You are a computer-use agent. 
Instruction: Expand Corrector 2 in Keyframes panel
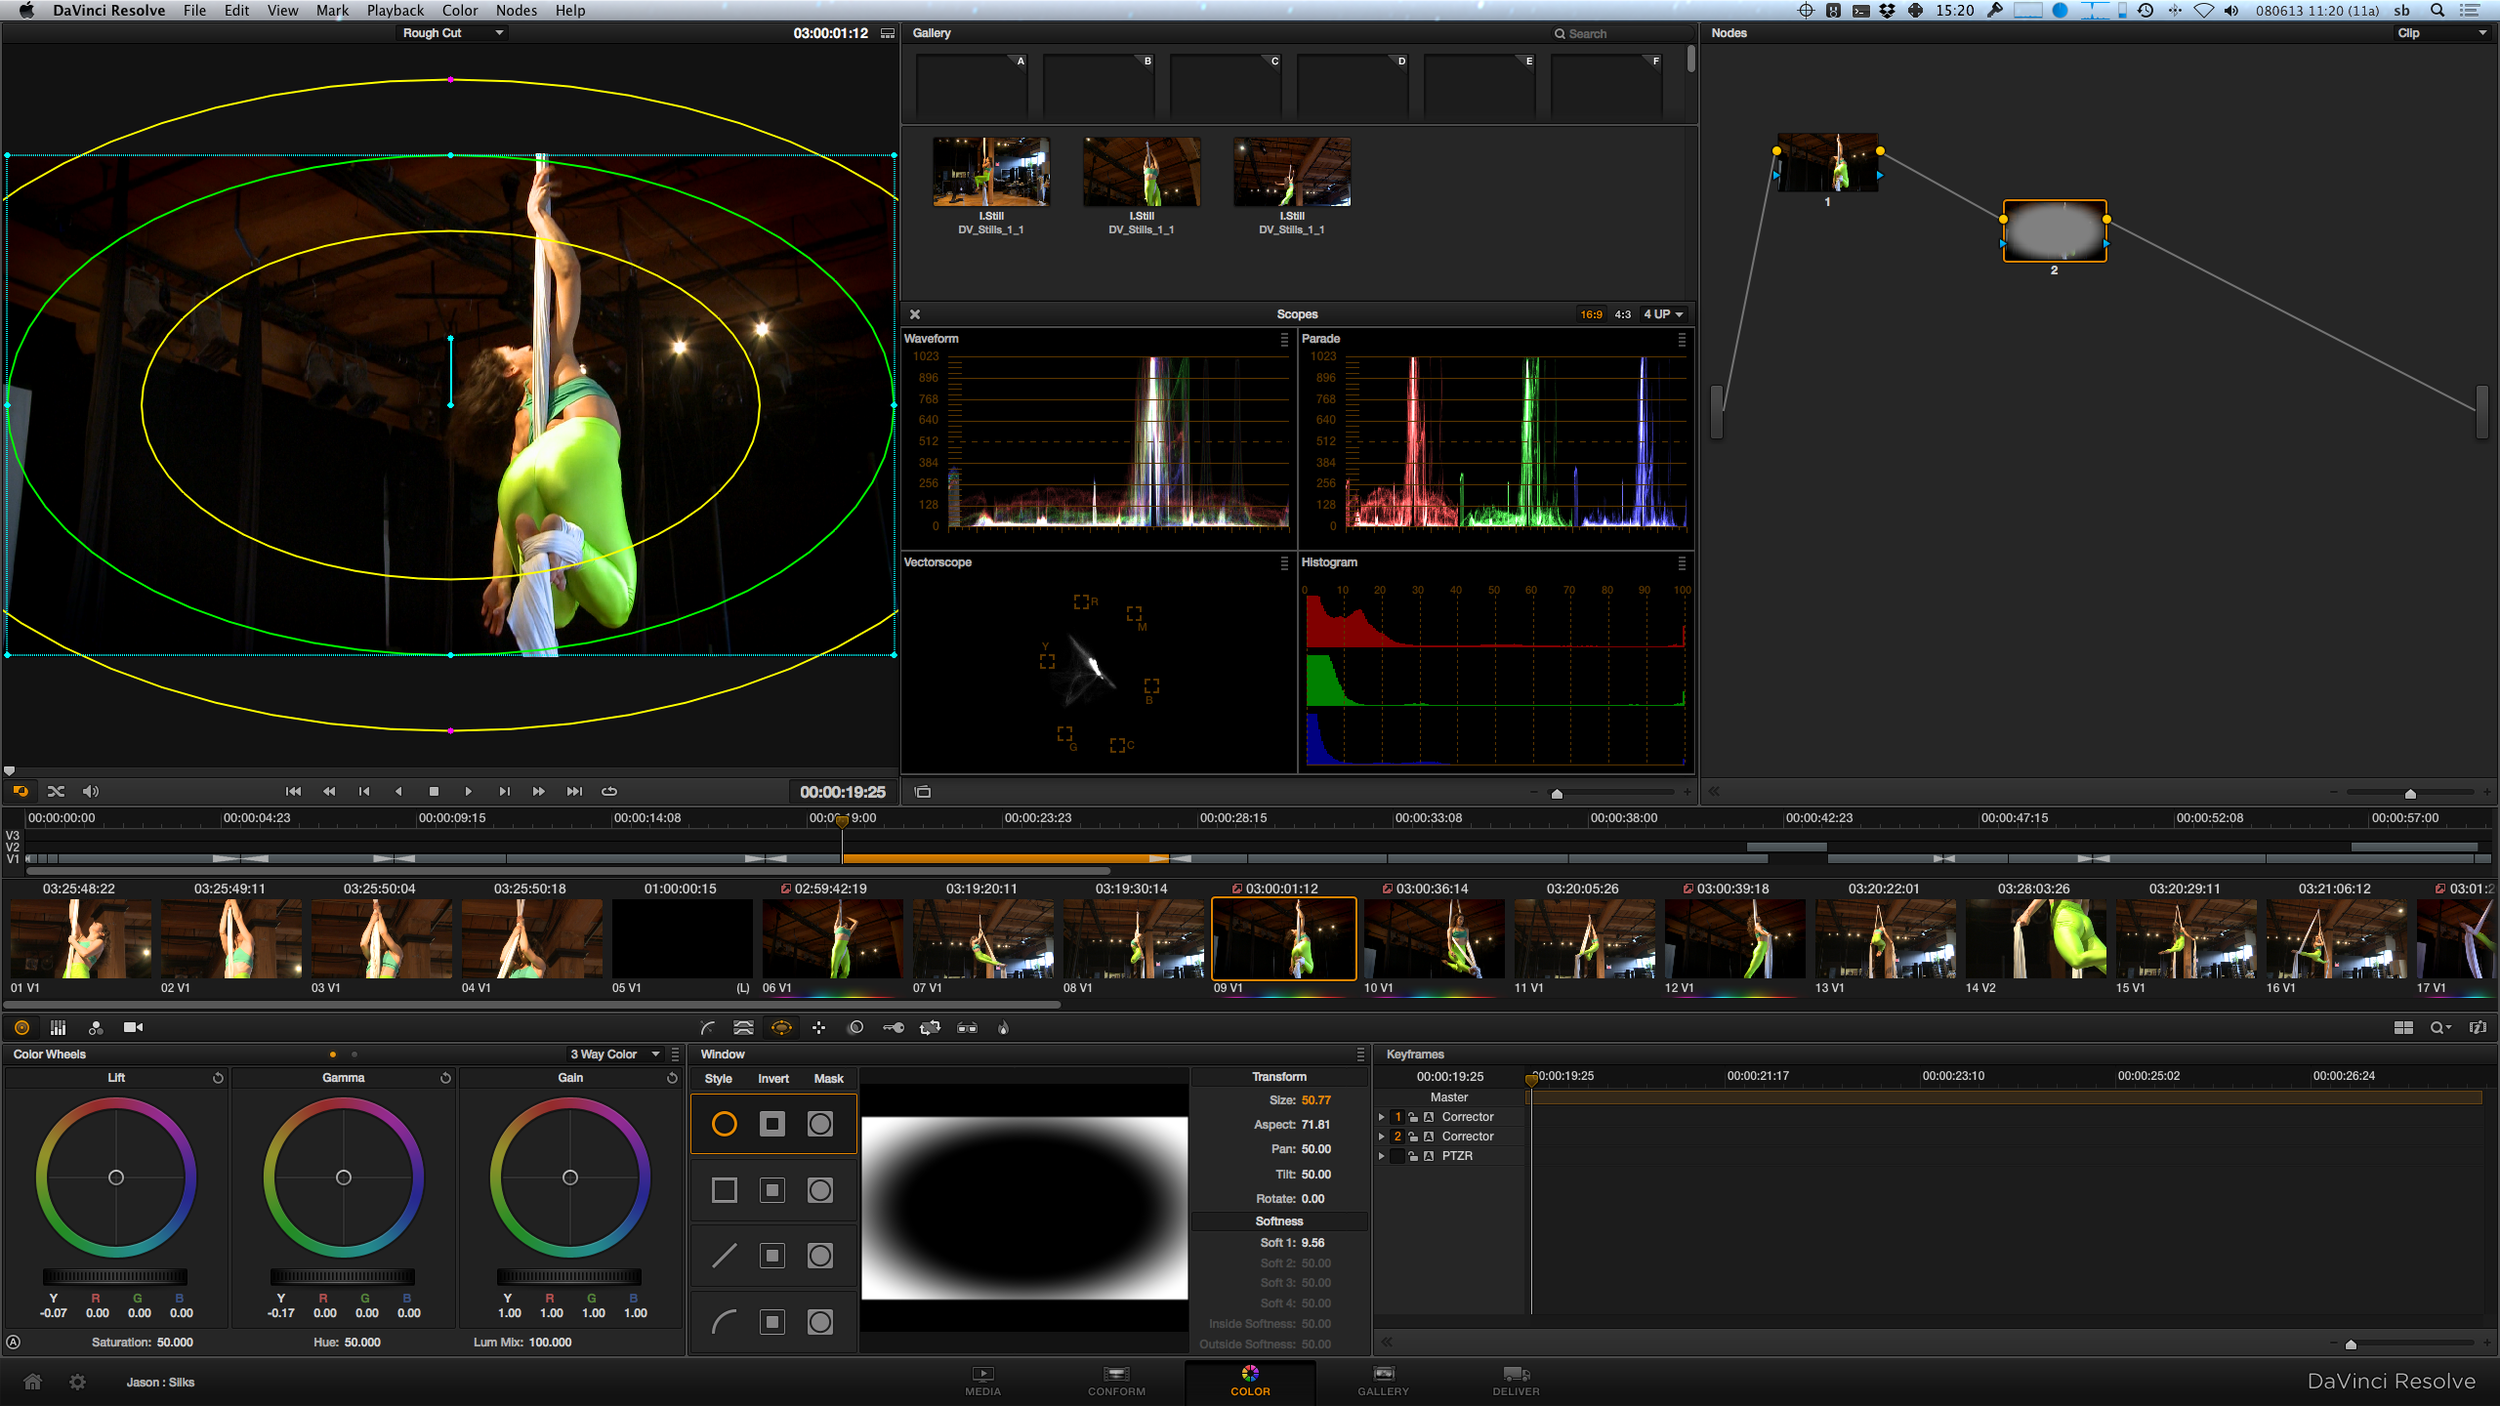tap(1381, 1136)
